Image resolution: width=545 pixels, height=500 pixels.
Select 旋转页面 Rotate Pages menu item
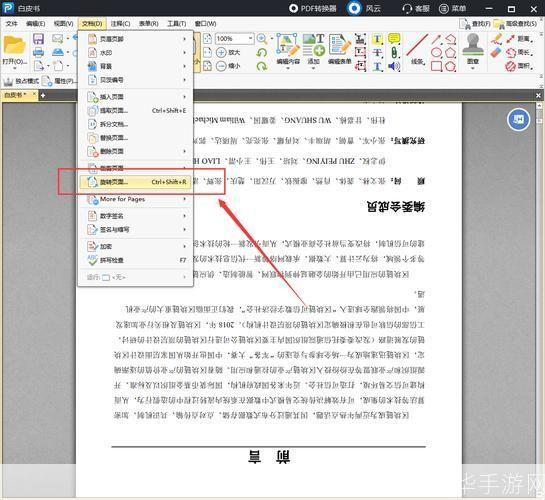pyautogui.click(x=136, y=182)
